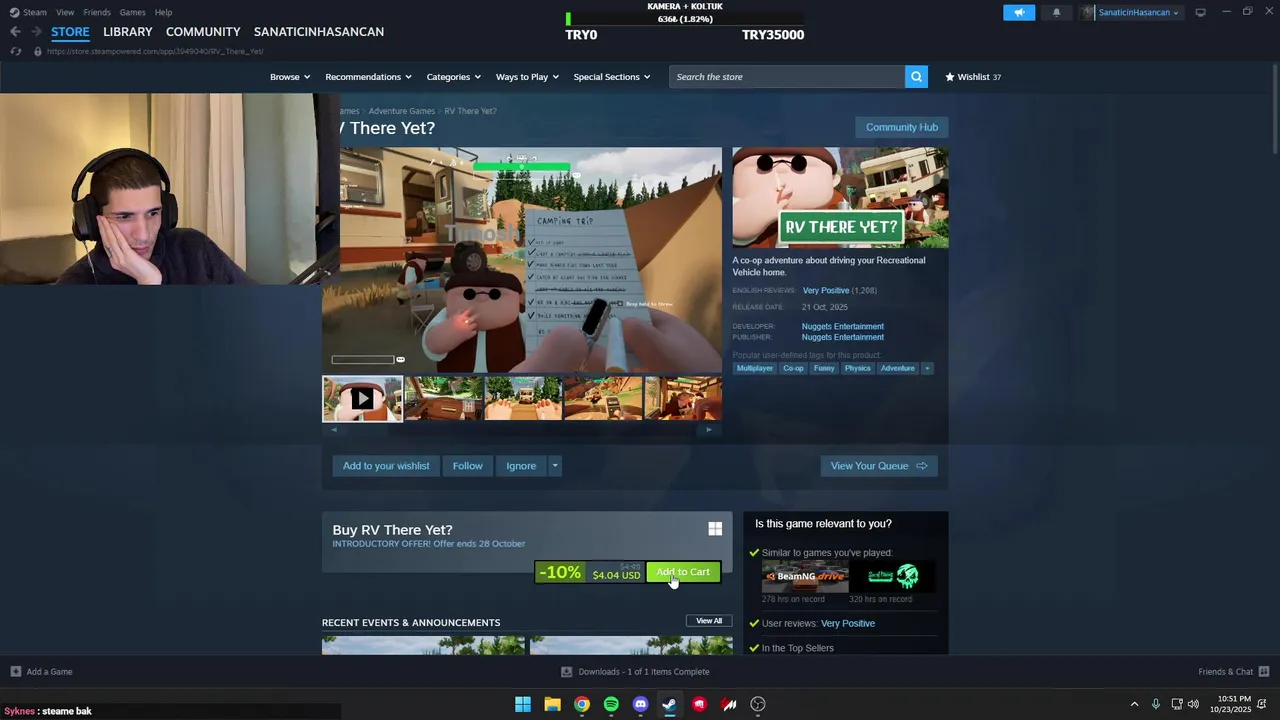Click the microphone tray icon
The height and width of the screenshot is (720, 1280).
[x=1156, y=704]
